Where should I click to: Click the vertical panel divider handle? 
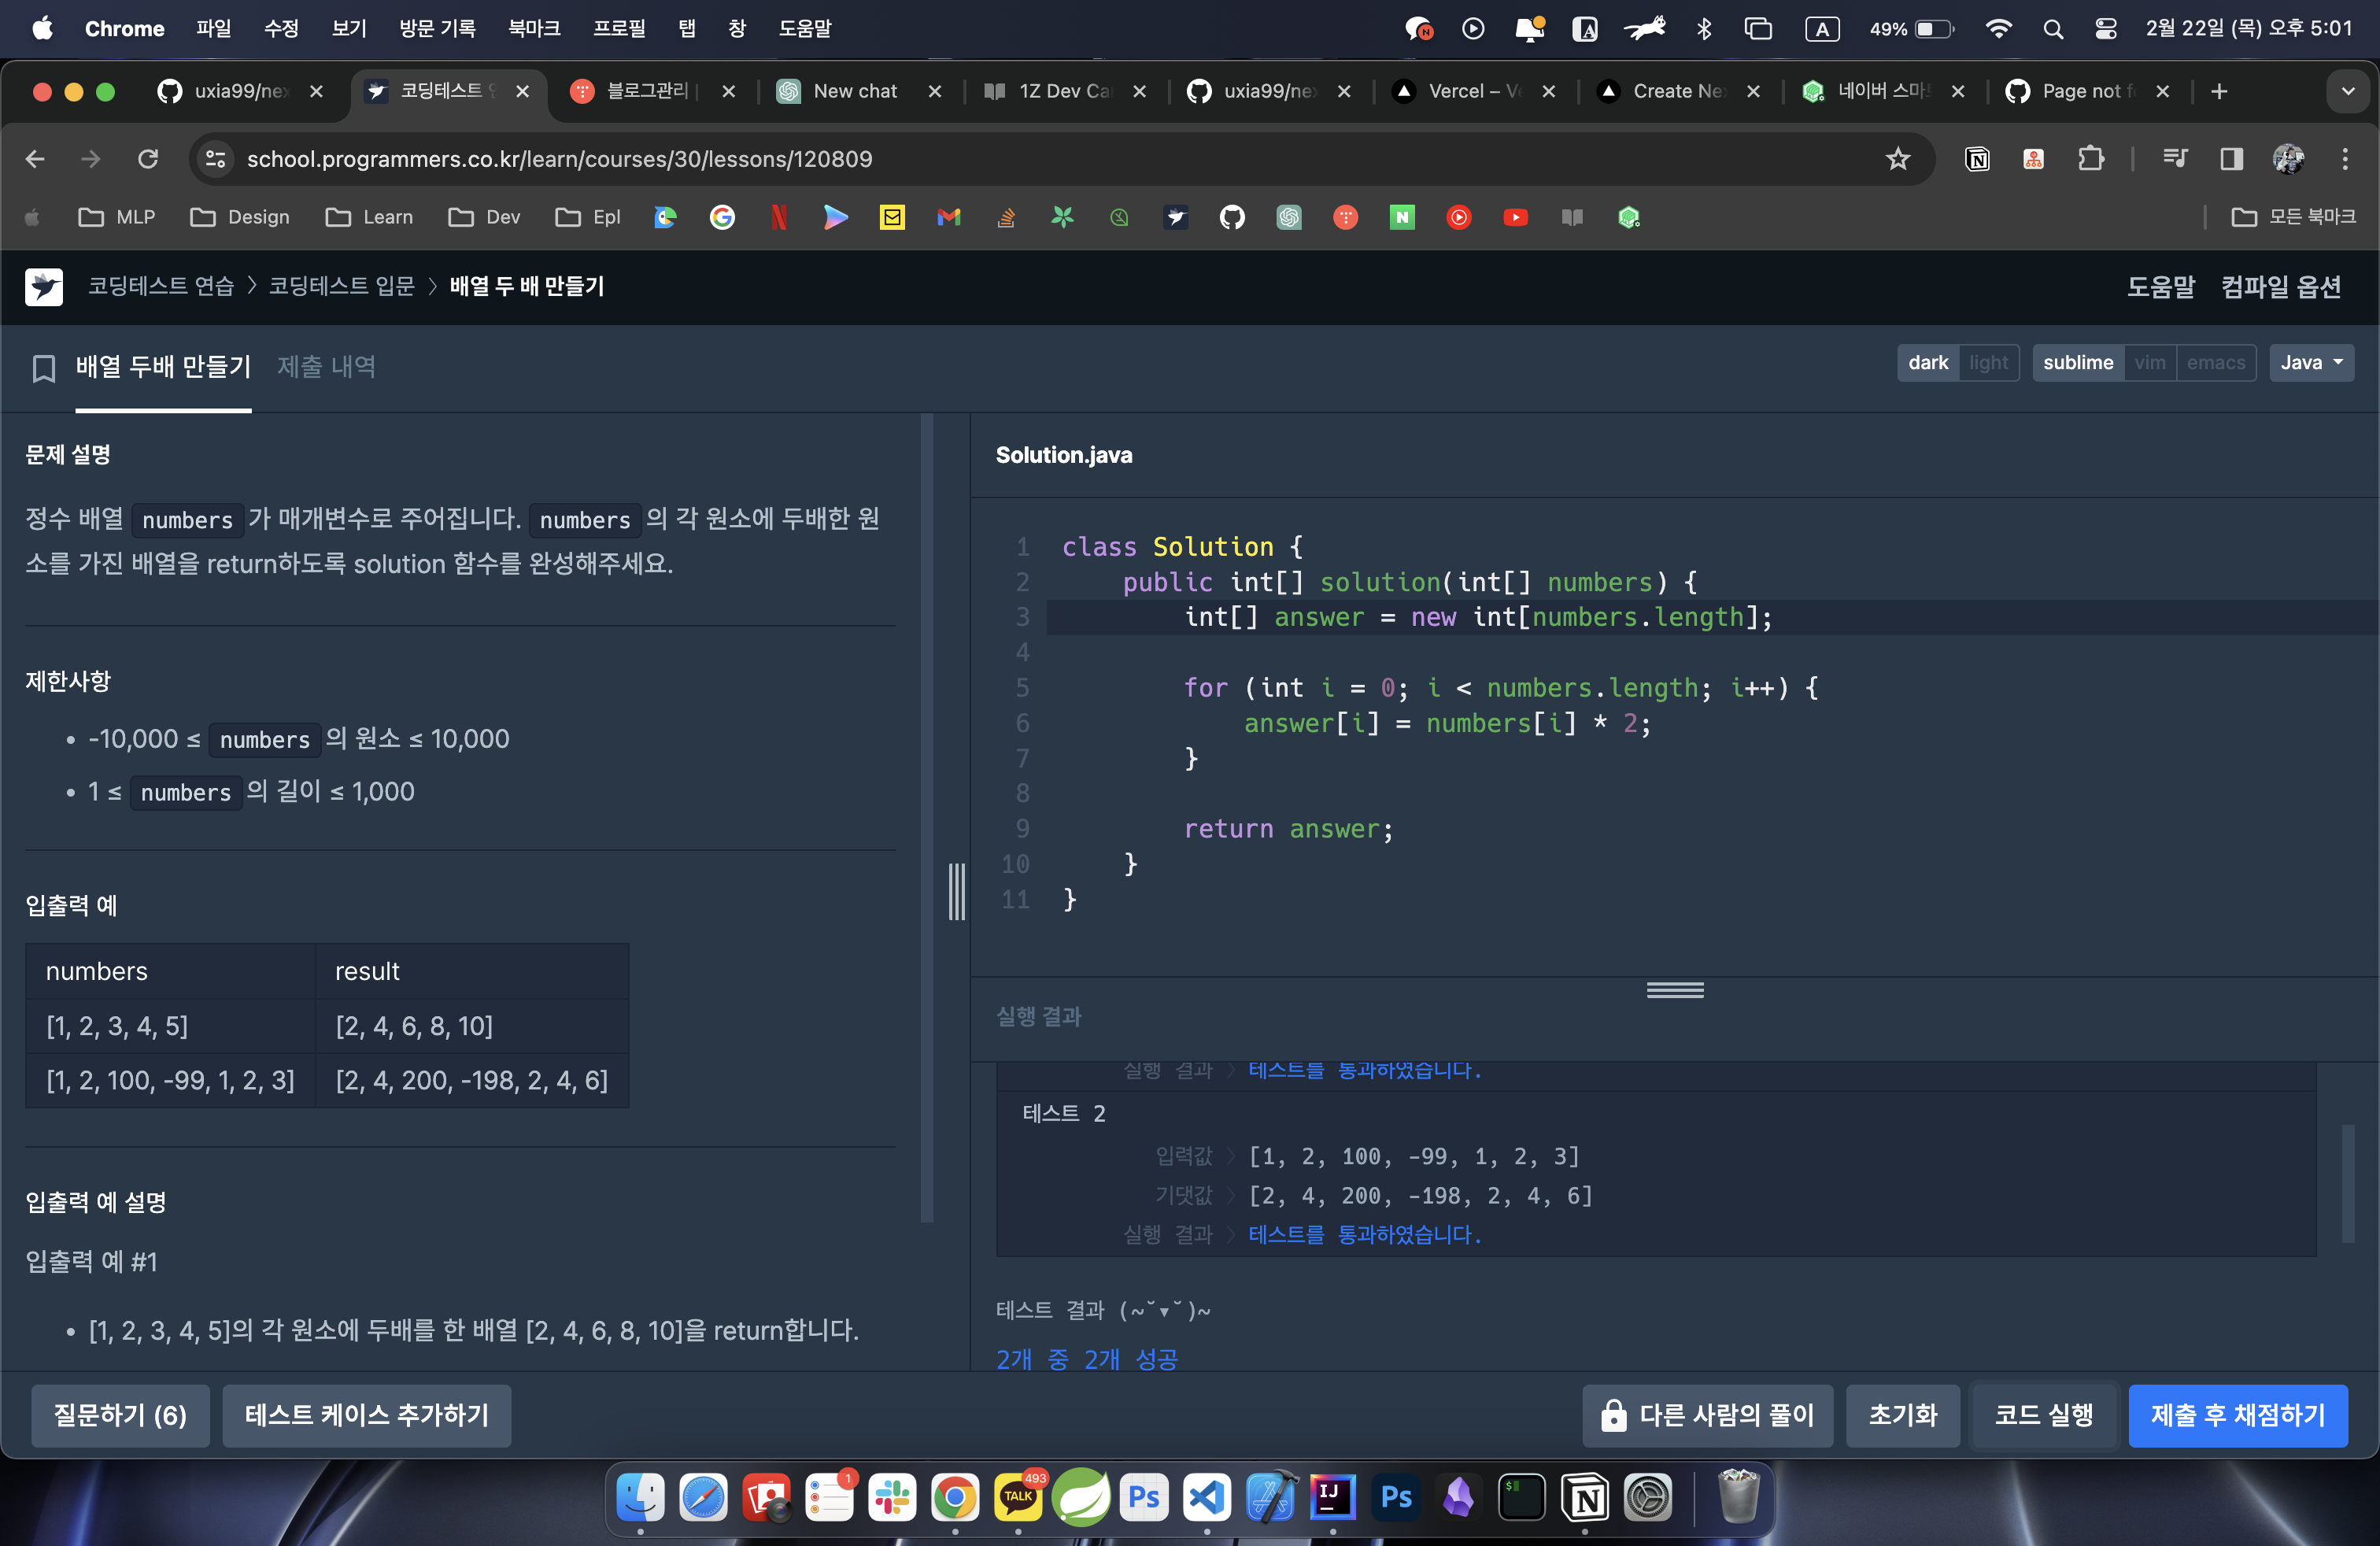coord(956,890)
